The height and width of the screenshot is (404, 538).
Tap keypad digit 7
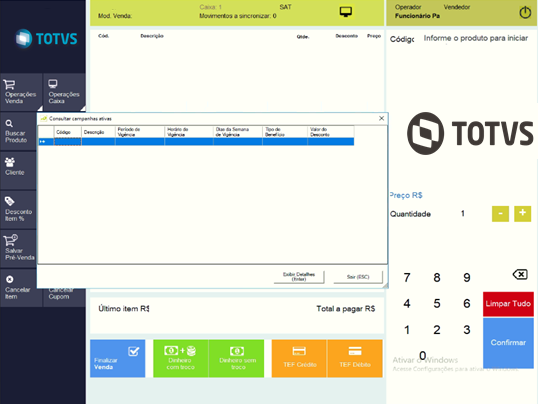tap(407, 277)
